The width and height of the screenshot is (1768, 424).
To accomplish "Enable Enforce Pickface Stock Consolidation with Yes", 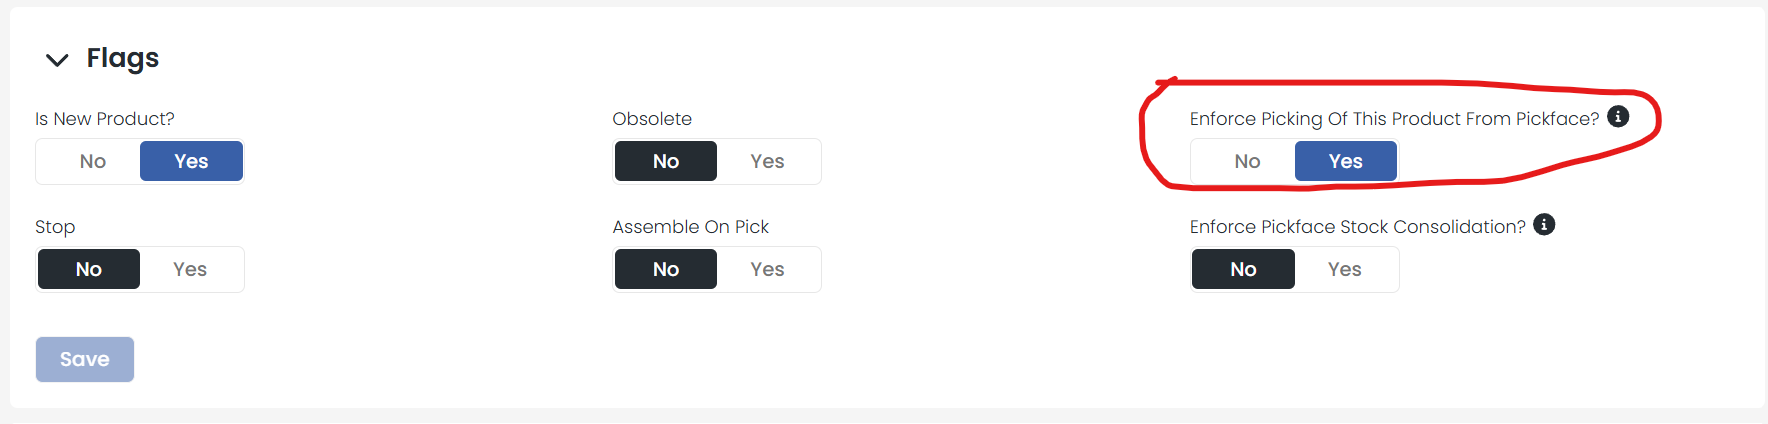I will tap(1344, 269).
